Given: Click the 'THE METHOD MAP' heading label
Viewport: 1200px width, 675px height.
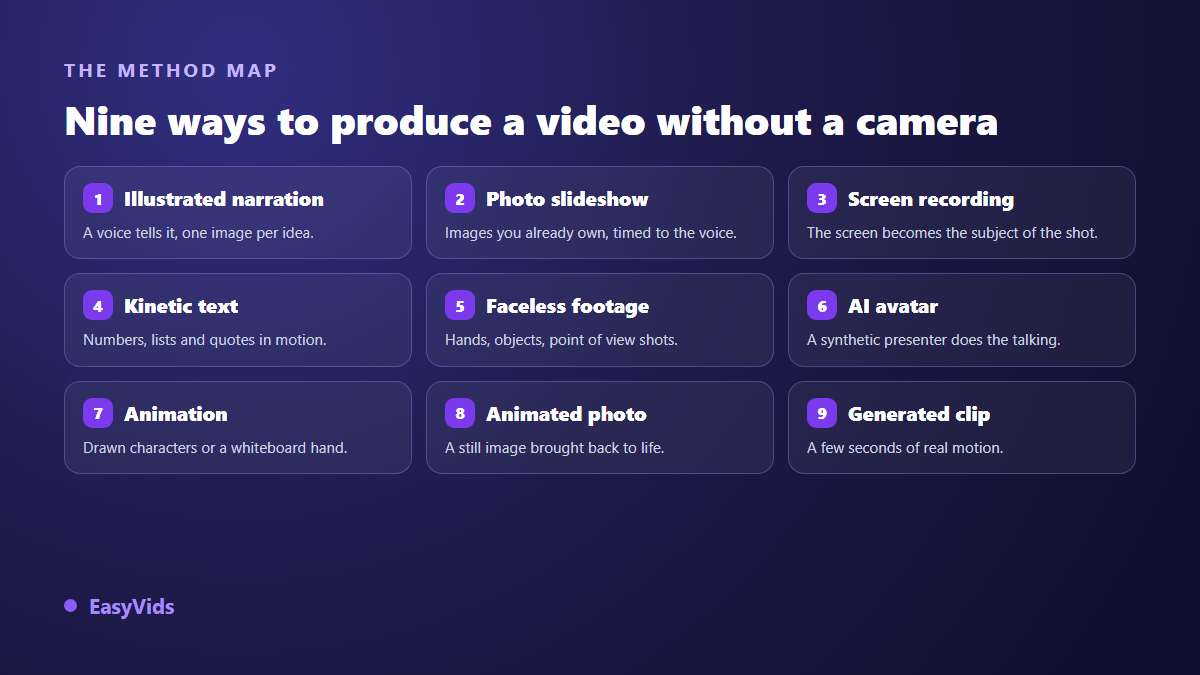Looking at the screenshot, I should [171, 71].
